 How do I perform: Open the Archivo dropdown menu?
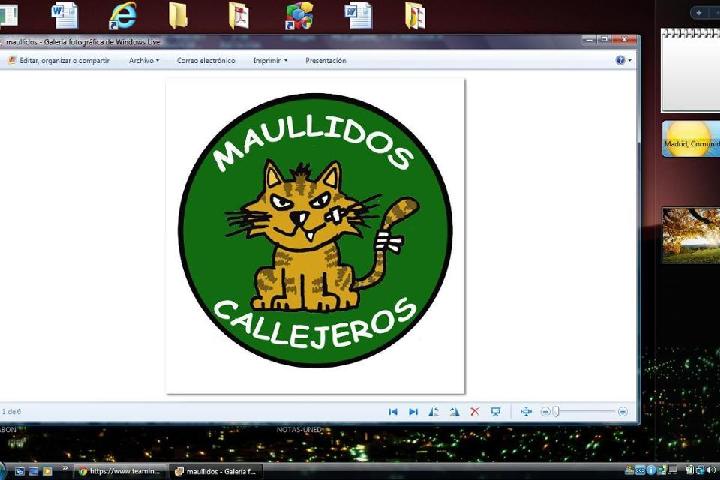(143, 60)
